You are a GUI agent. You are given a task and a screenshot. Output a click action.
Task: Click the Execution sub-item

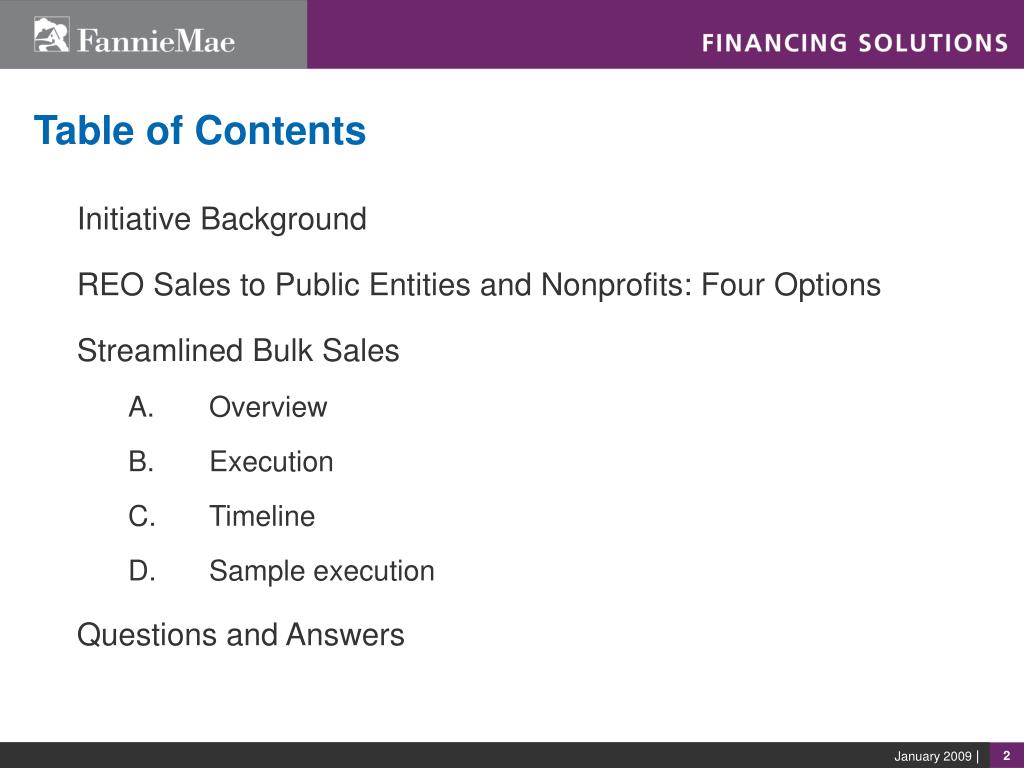click(271, 462)
